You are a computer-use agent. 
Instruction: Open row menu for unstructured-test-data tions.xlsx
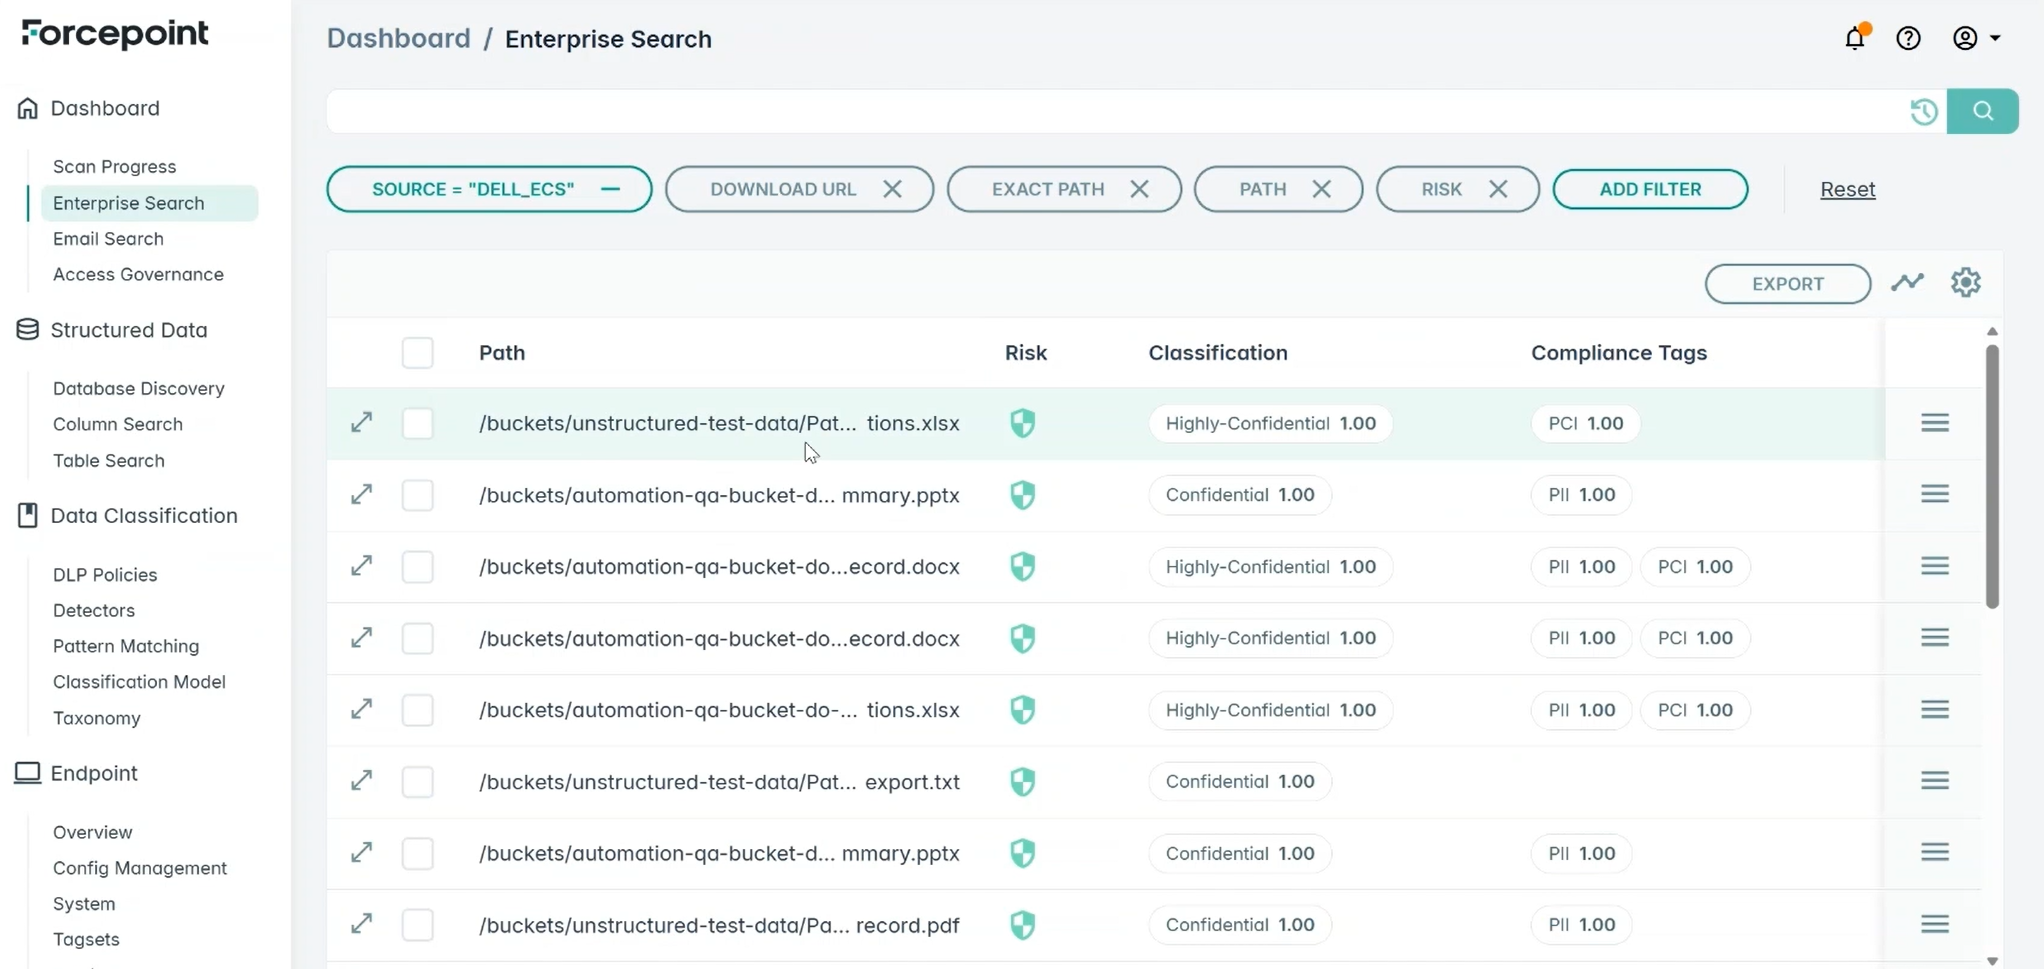1934,423
